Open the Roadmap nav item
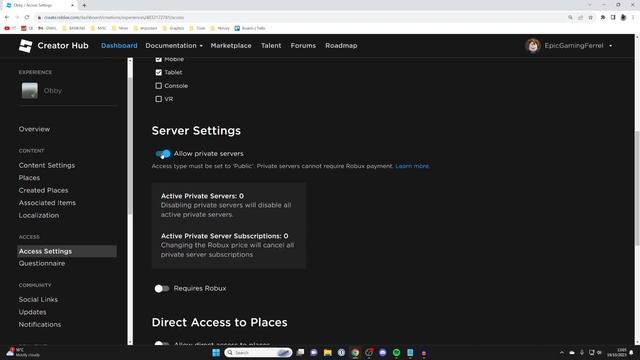 click(x=341, y=46)
